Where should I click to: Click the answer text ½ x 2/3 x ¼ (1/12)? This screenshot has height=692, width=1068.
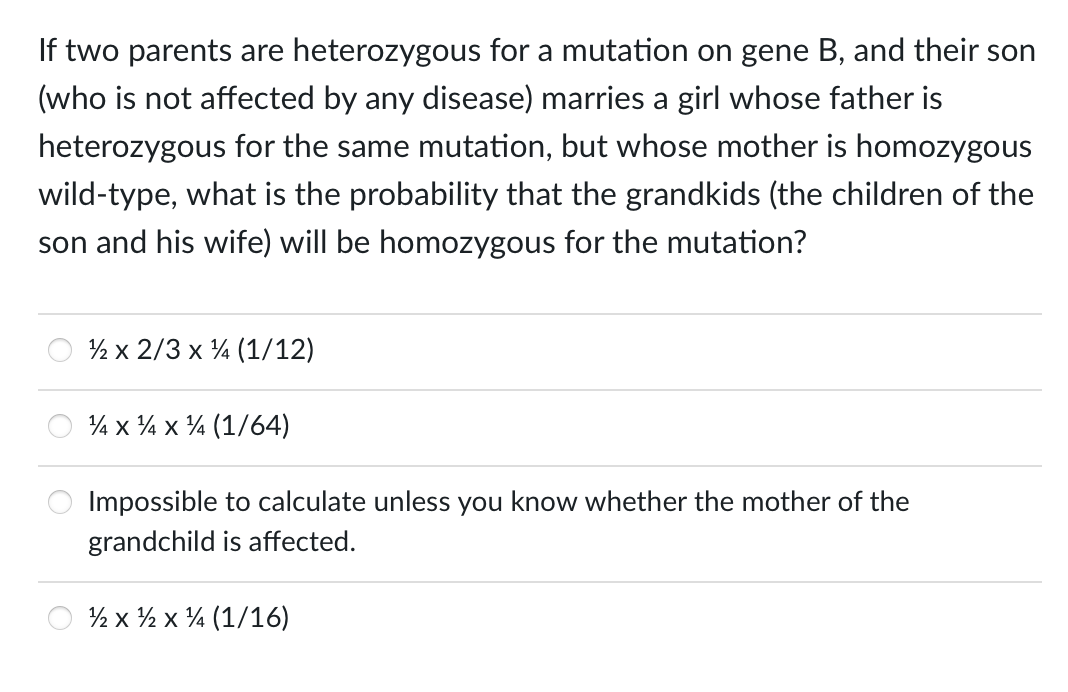tap(199, 350)
